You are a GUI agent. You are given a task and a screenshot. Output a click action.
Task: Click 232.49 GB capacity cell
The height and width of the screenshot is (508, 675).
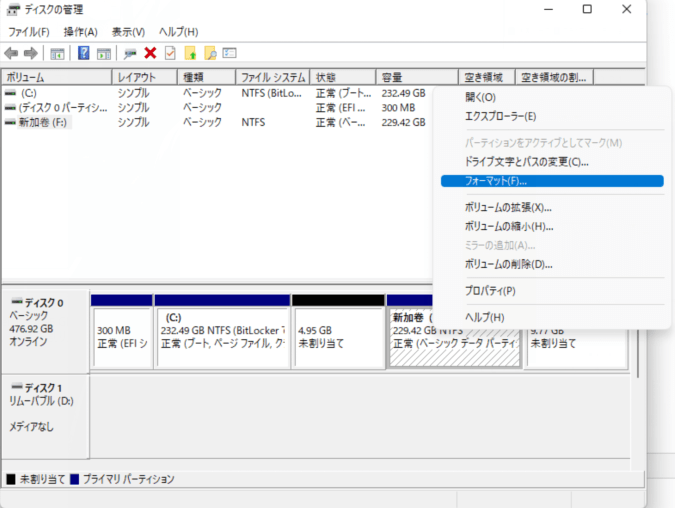(403, 93)
